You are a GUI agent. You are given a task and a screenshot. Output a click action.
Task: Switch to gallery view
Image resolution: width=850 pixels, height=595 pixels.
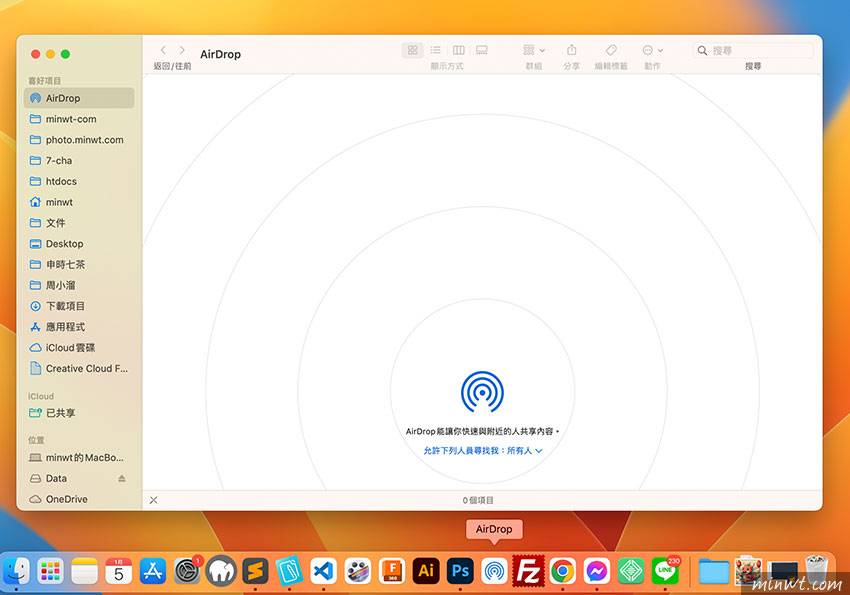(x=482, y=50)
